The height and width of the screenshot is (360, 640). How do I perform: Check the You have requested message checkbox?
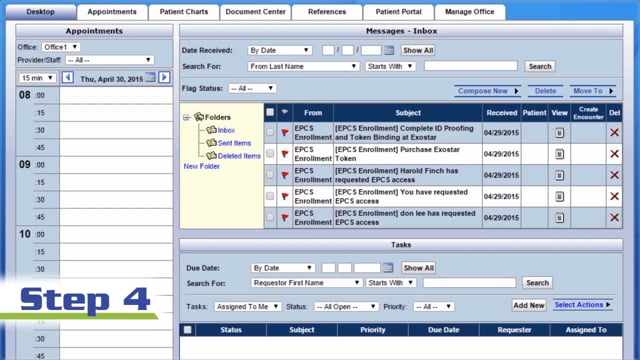(270, 196)
